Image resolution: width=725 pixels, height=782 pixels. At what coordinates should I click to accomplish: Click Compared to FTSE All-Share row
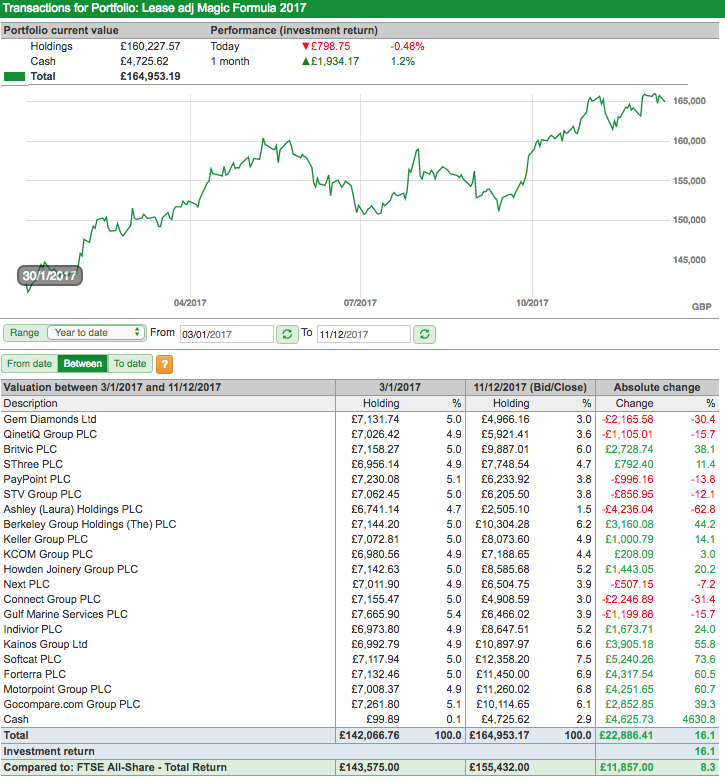(x=360, y=767)
